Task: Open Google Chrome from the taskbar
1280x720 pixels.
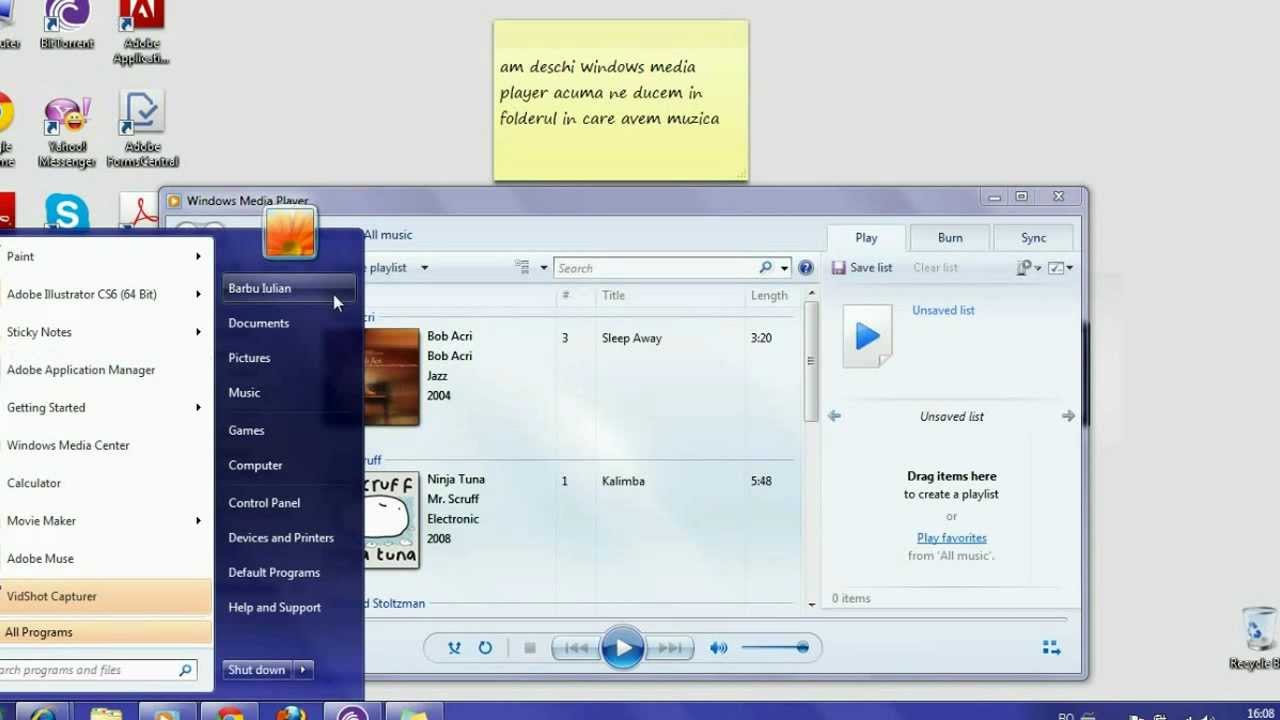Action: point(230,714)
